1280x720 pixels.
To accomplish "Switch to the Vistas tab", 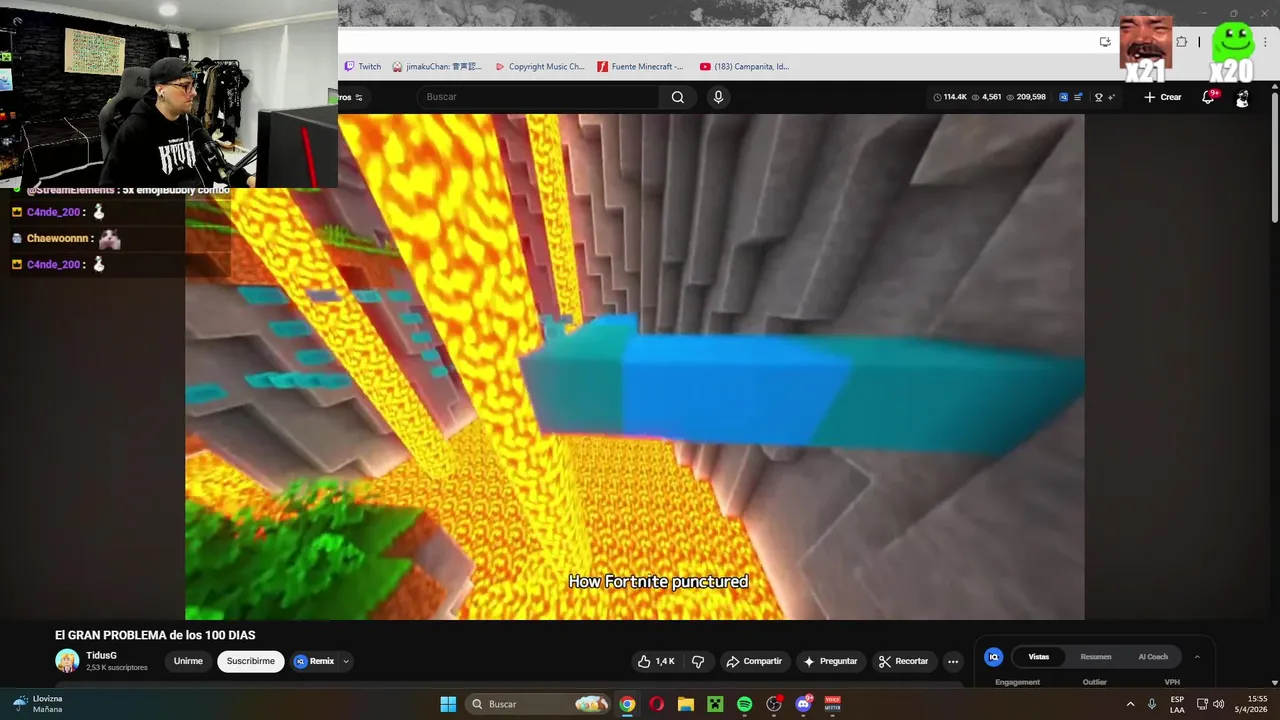I will (1039, 657).
